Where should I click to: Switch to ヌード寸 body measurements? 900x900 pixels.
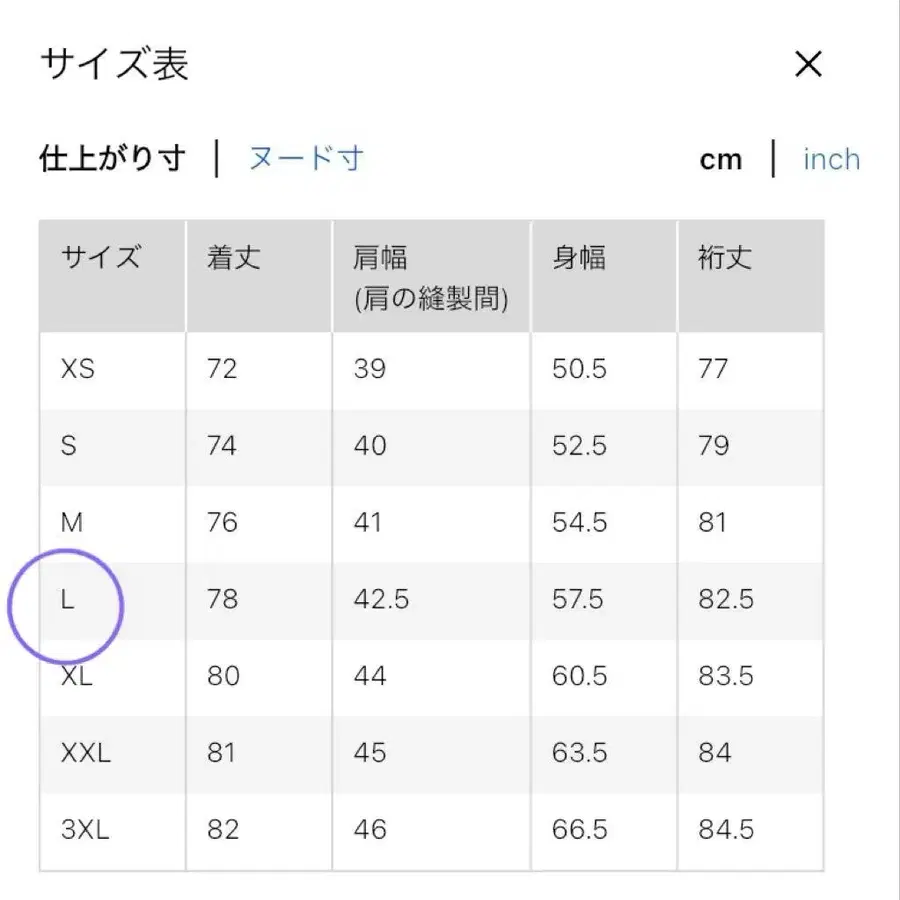click(x=304, y=158)
